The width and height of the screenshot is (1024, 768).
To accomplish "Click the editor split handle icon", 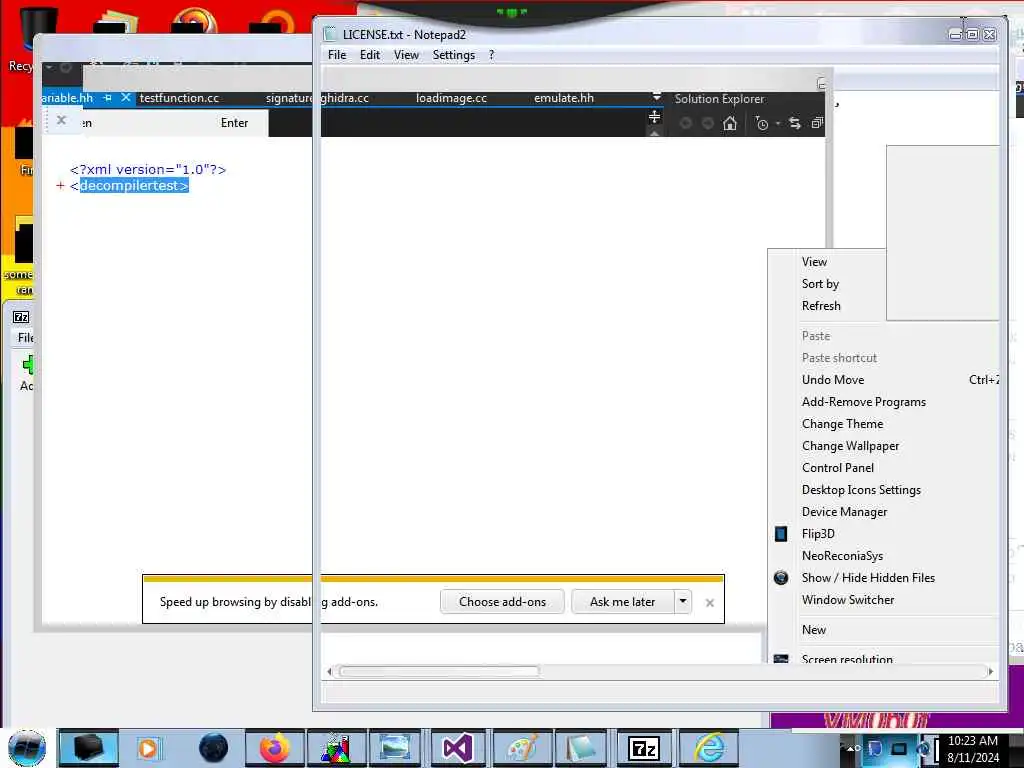I will point(654,117).
